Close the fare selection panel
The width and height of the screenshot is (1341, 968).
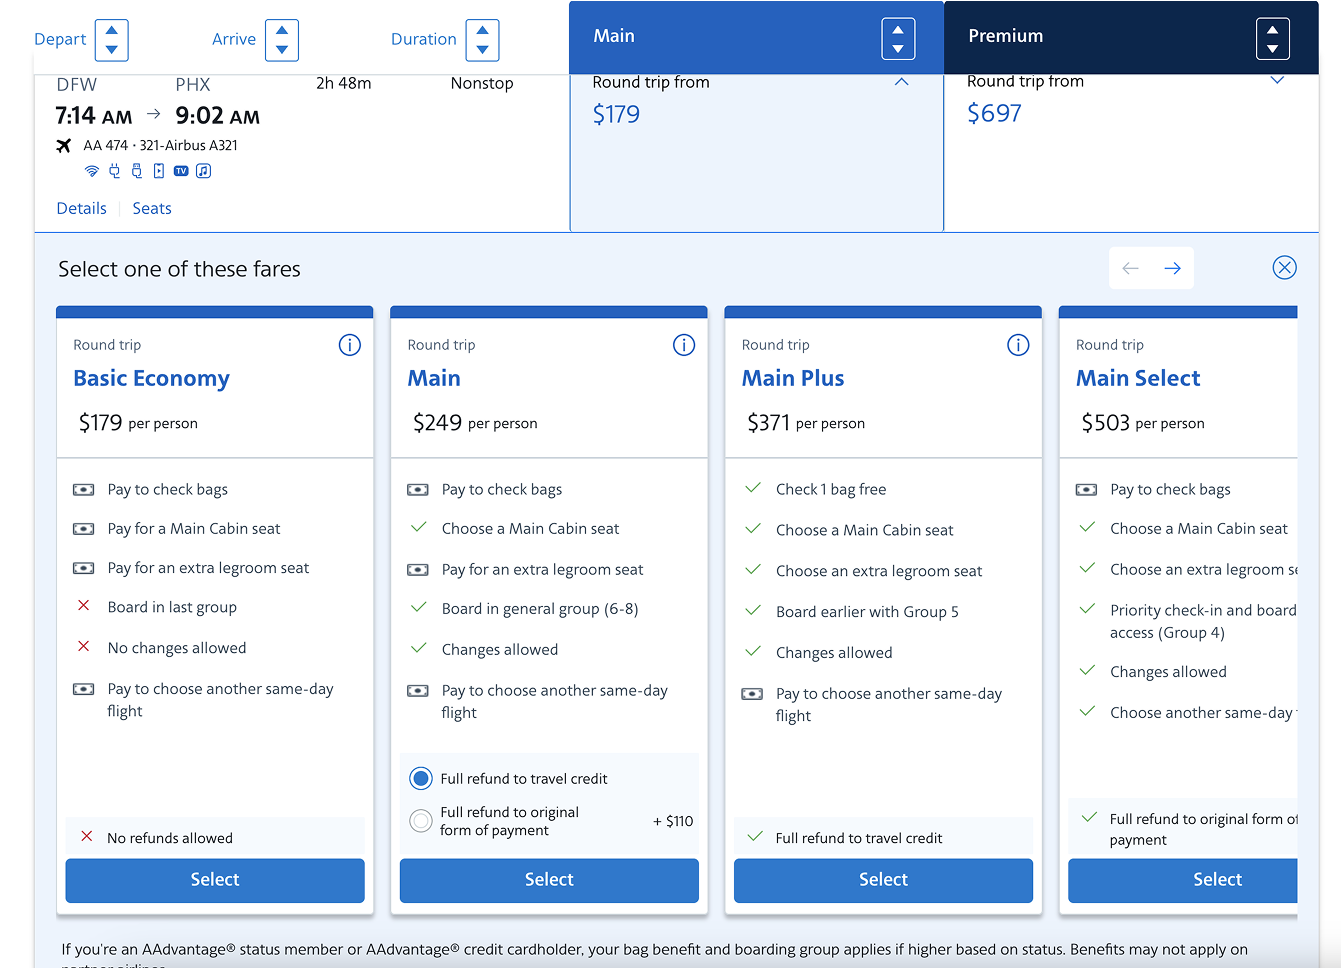pyautogui.click(x=1285, y=267)
